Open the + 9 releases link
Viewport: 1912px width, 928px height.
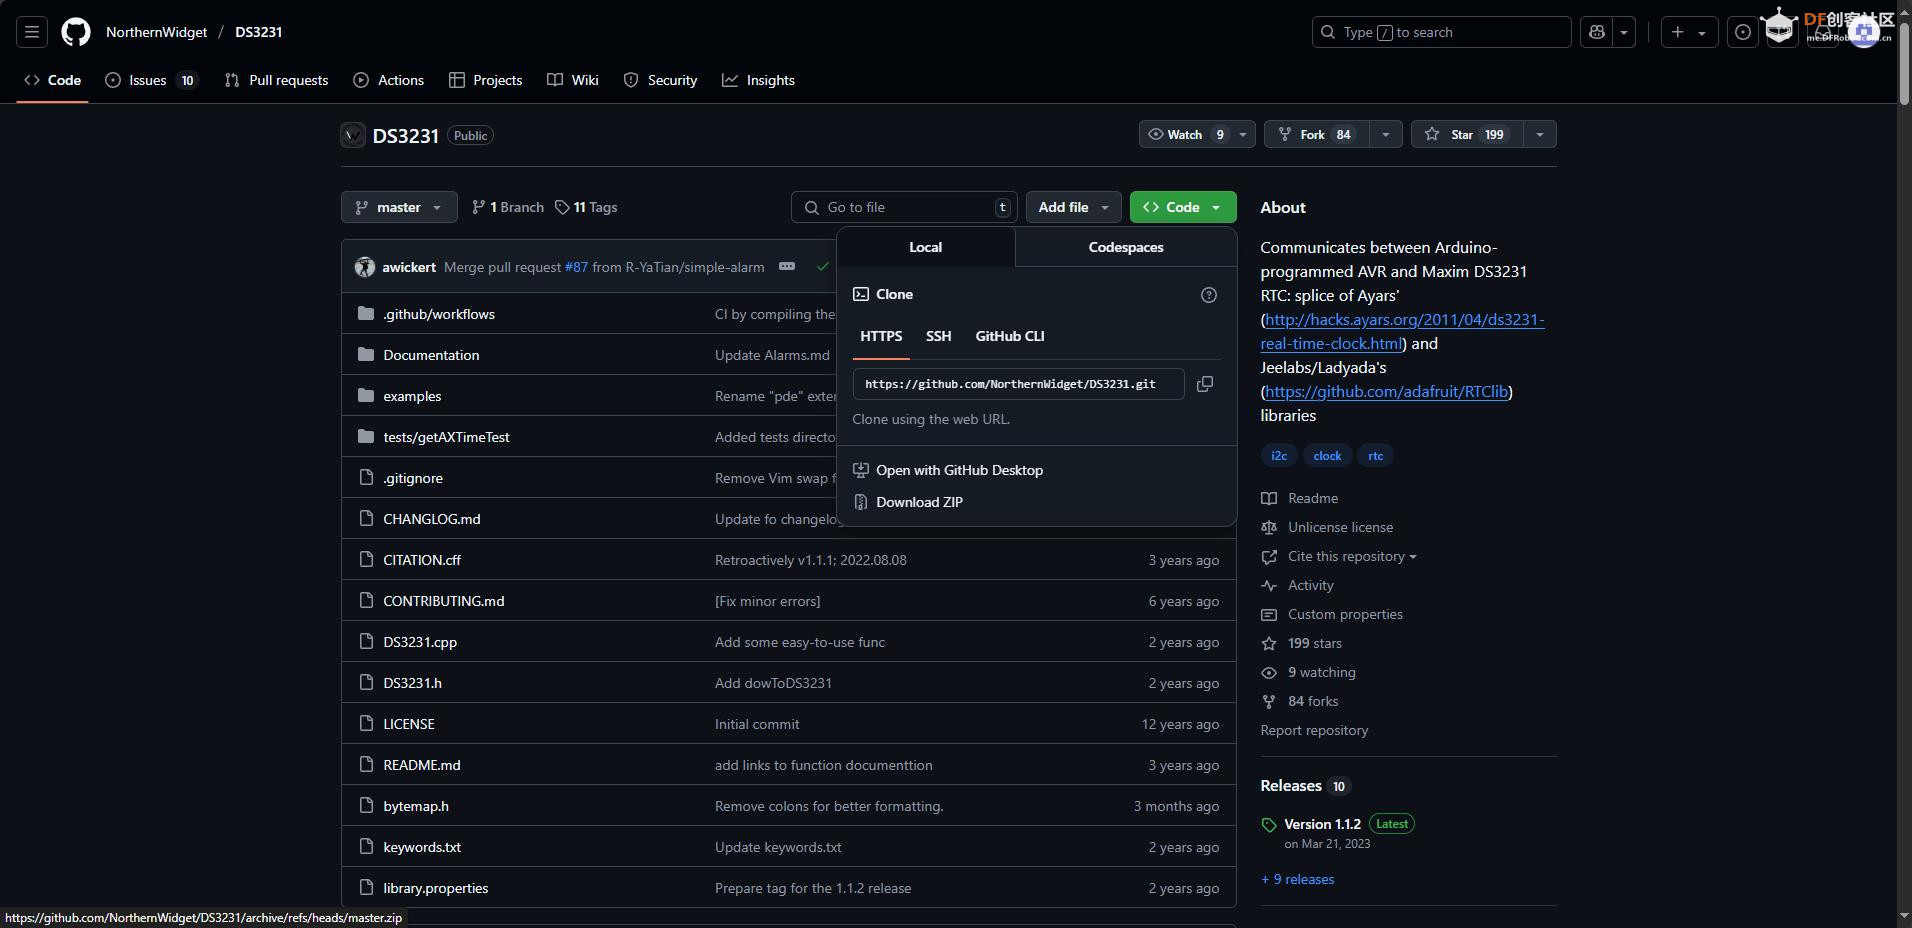(x=1297, y=879)
